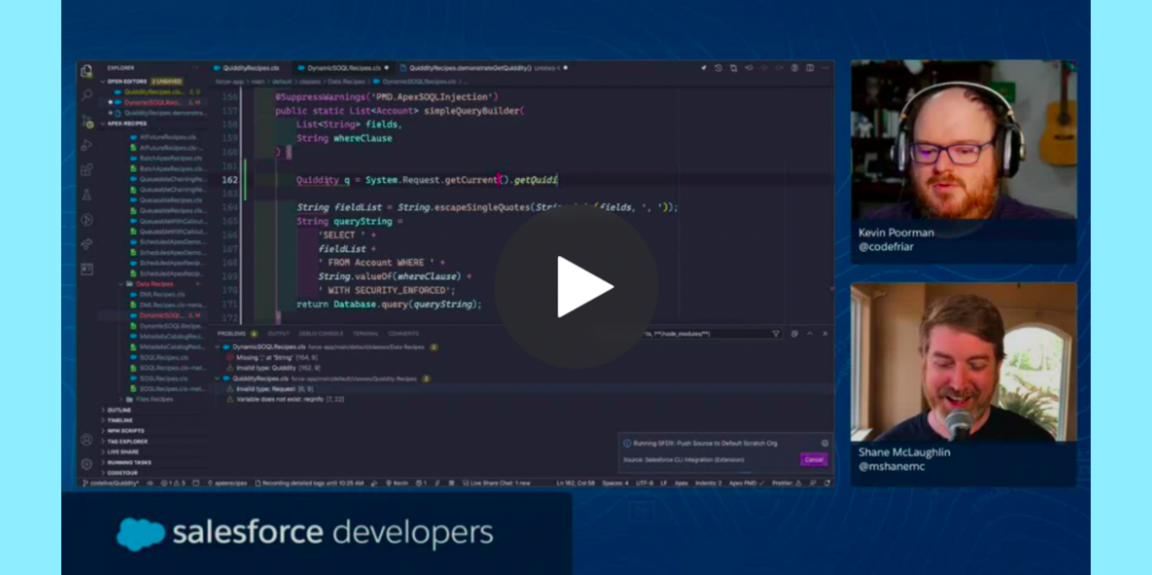1152x575 pixels.
Task: Open notification gear settings icon
Action: pos(824,444)
